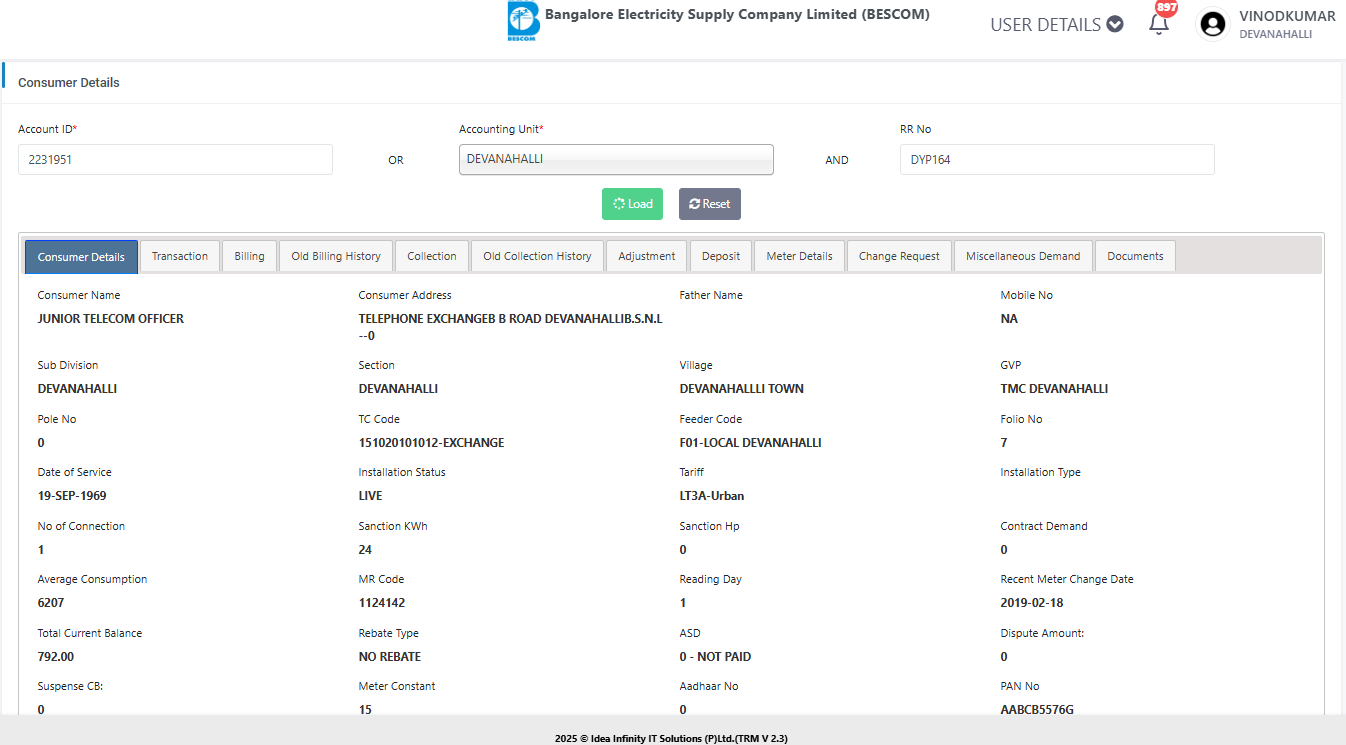Switch to the Adjustment tab
Viewport: 1346px width, 745px height.
pos(647,256)
